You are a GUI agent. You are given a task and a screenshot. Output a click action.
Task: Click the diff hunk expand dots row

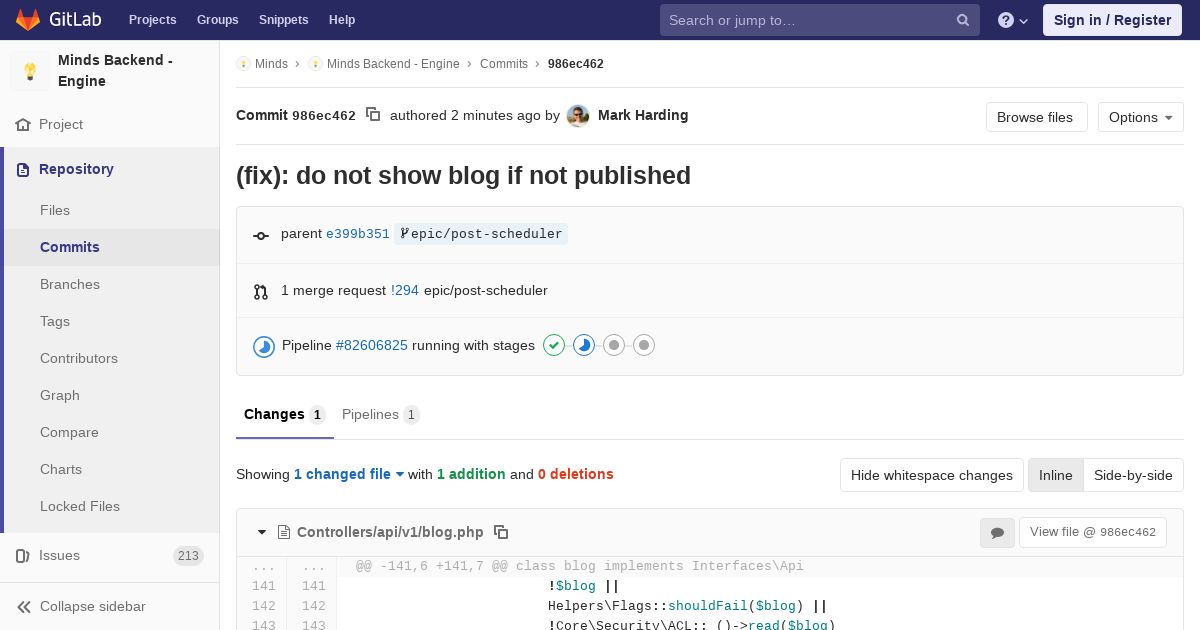point(710,566)
